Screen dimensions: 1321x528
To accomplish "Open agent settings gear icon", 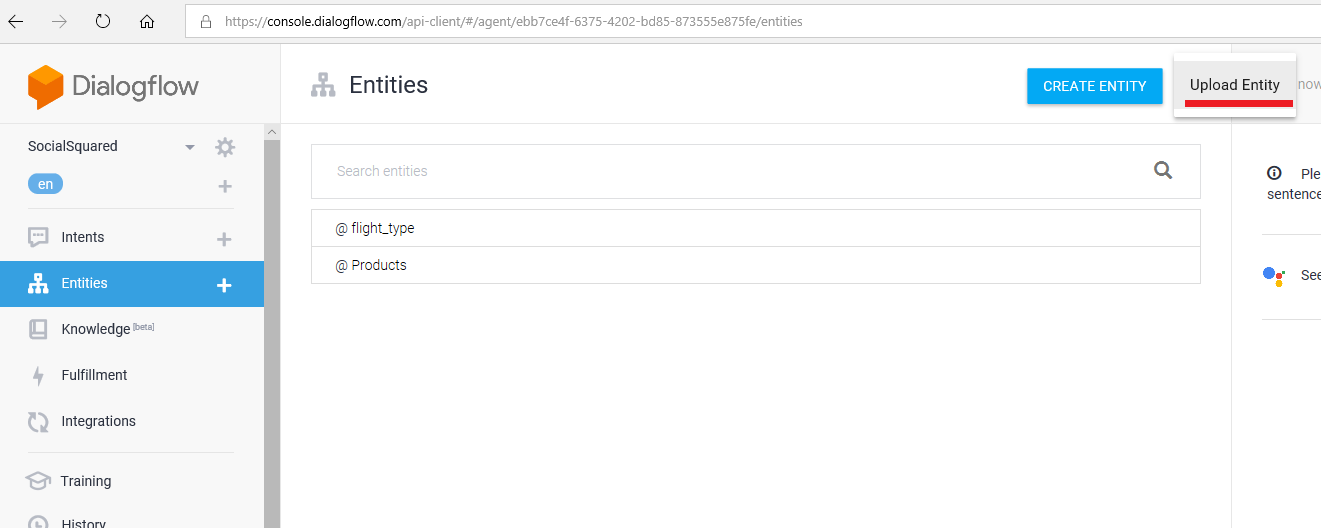I will point(225,147).
